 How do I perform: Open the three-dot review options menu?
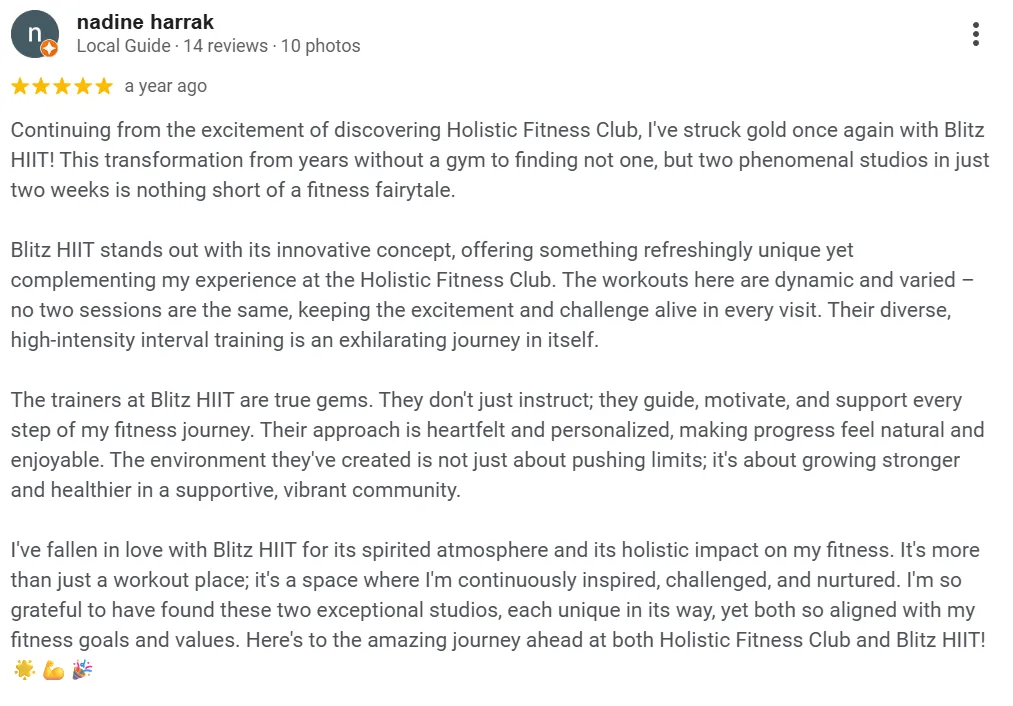[x=976, y=34]
